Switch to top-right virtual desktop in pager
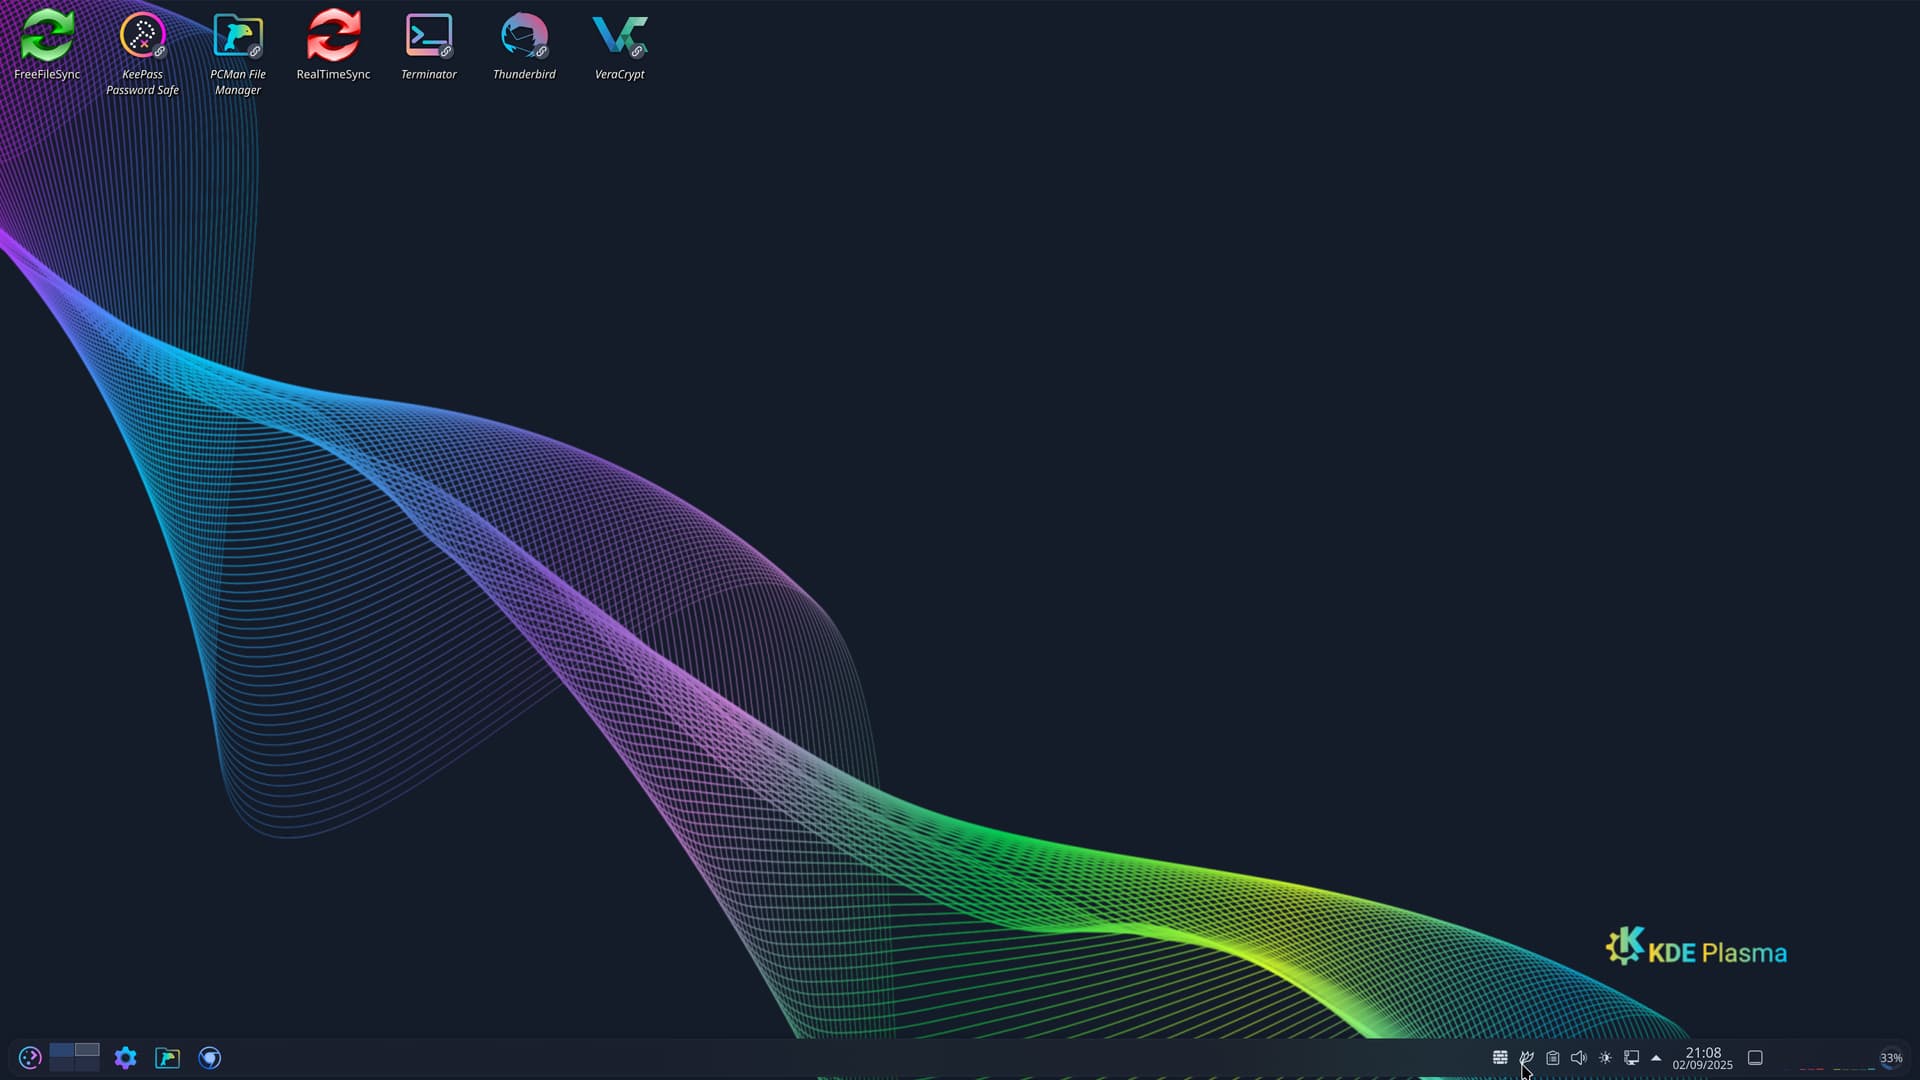 point(87,1050)
